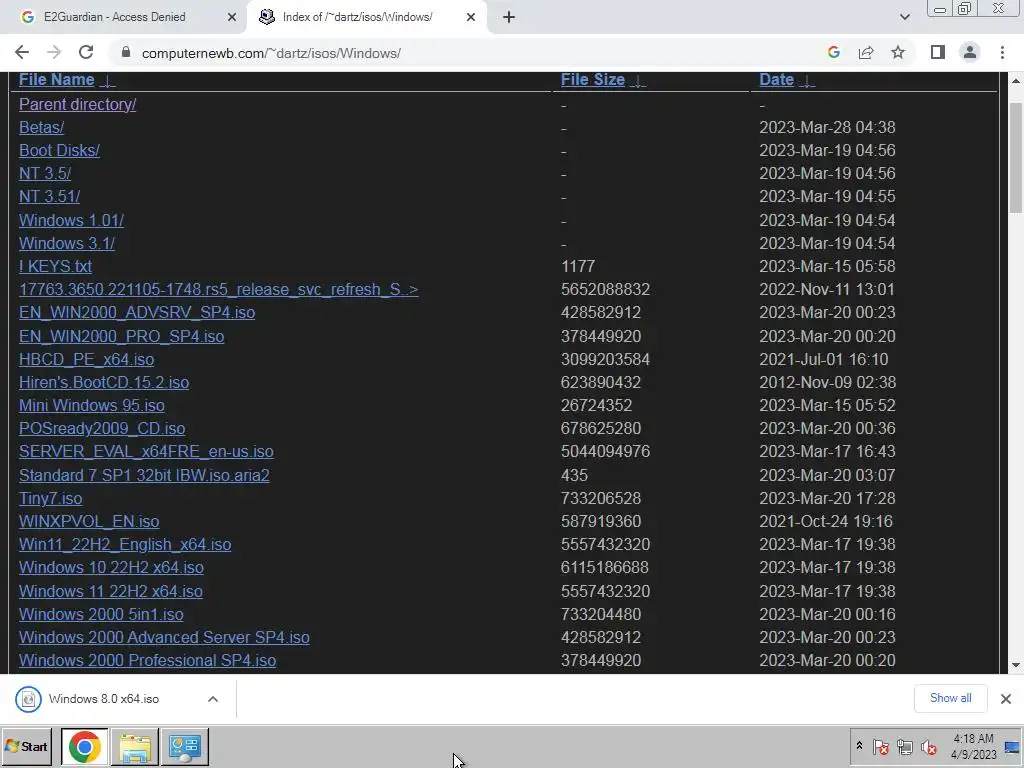Open the ! KEYS.txt file
Image resolution: width=1024 pixels, height=768 pixels.
tap(56, 266)
